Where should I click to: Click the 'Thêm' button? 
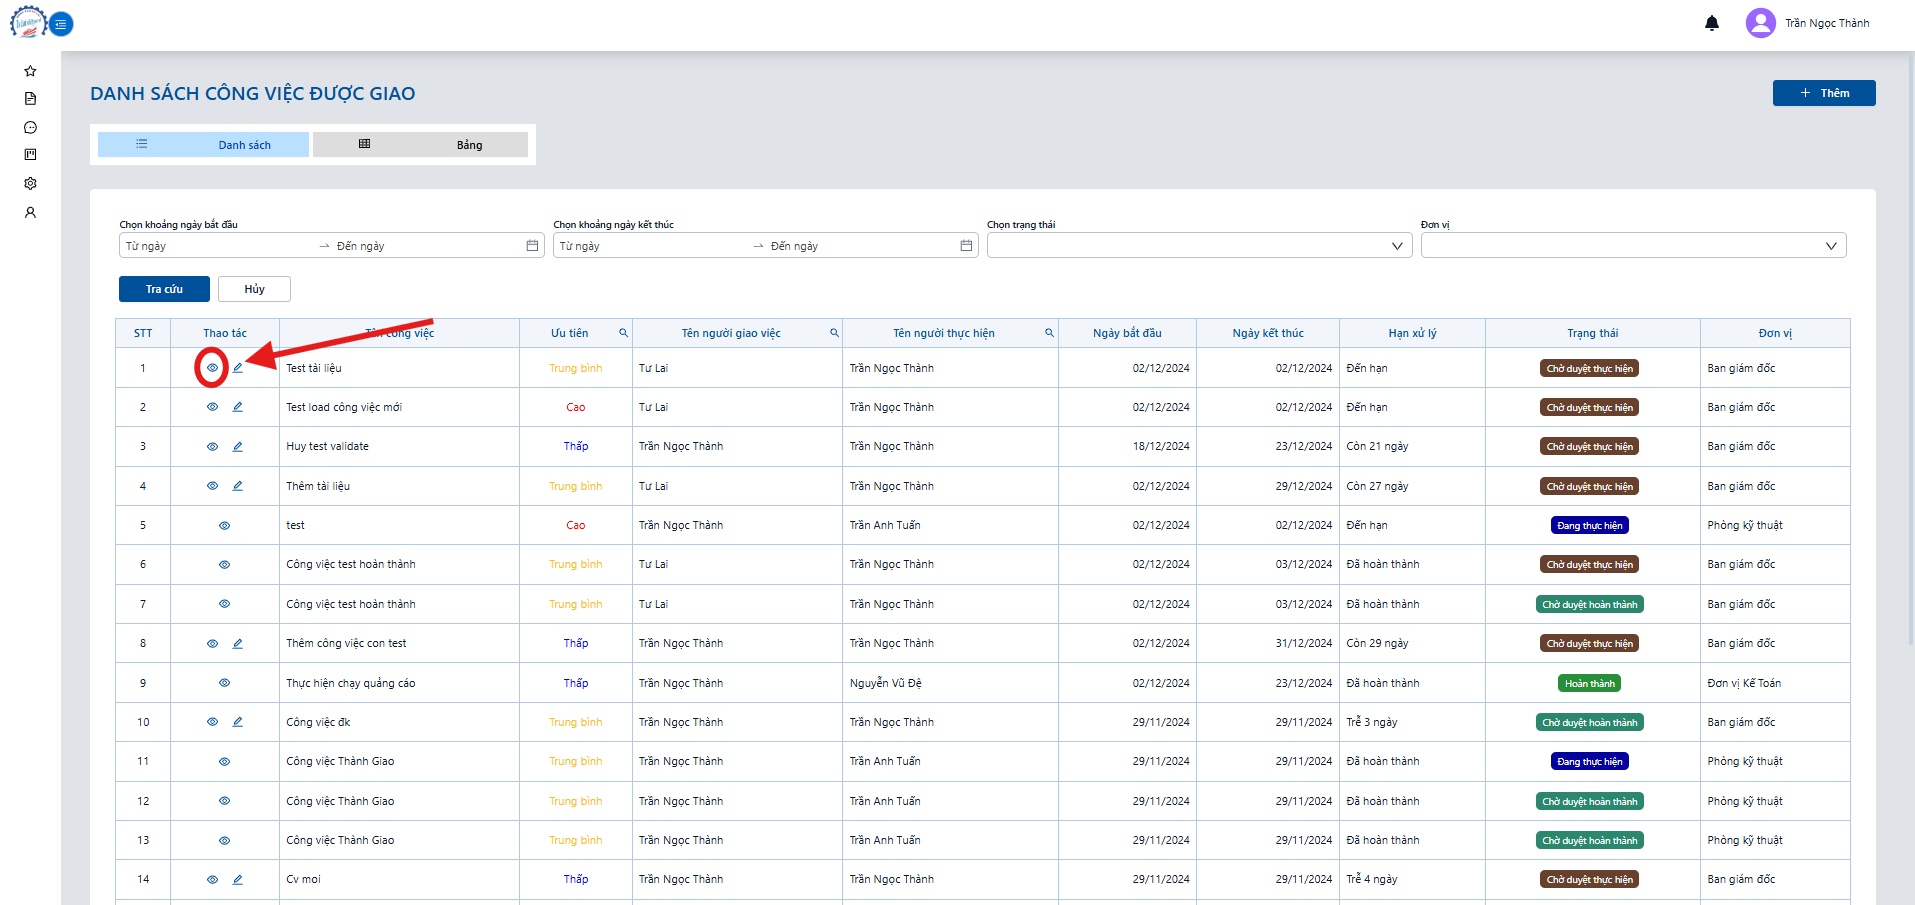1824,93
